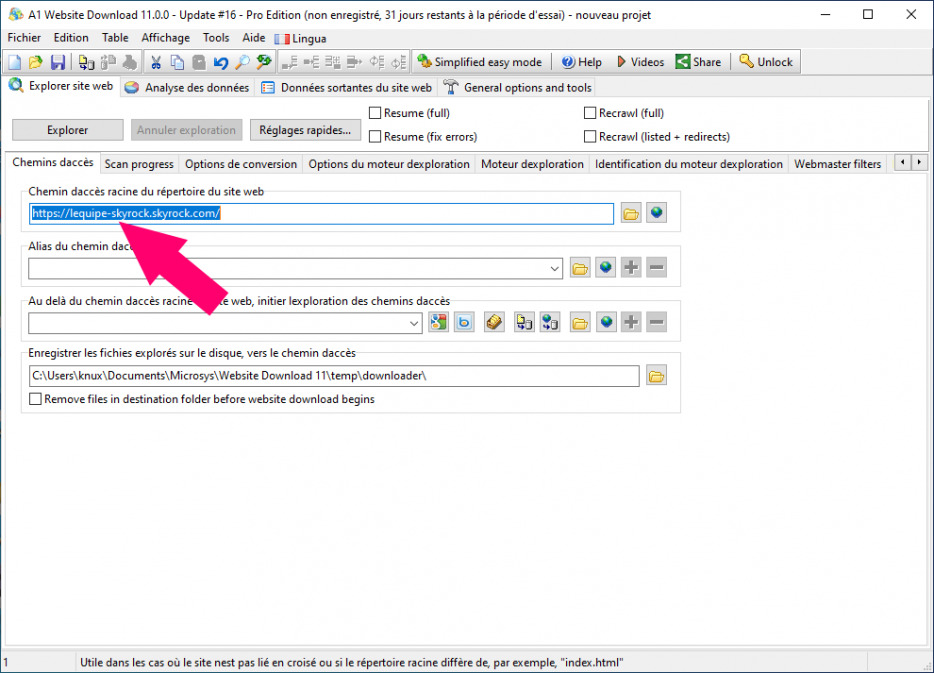
Task: Open General options and tools tab
Action: click(x=518, y=88)
